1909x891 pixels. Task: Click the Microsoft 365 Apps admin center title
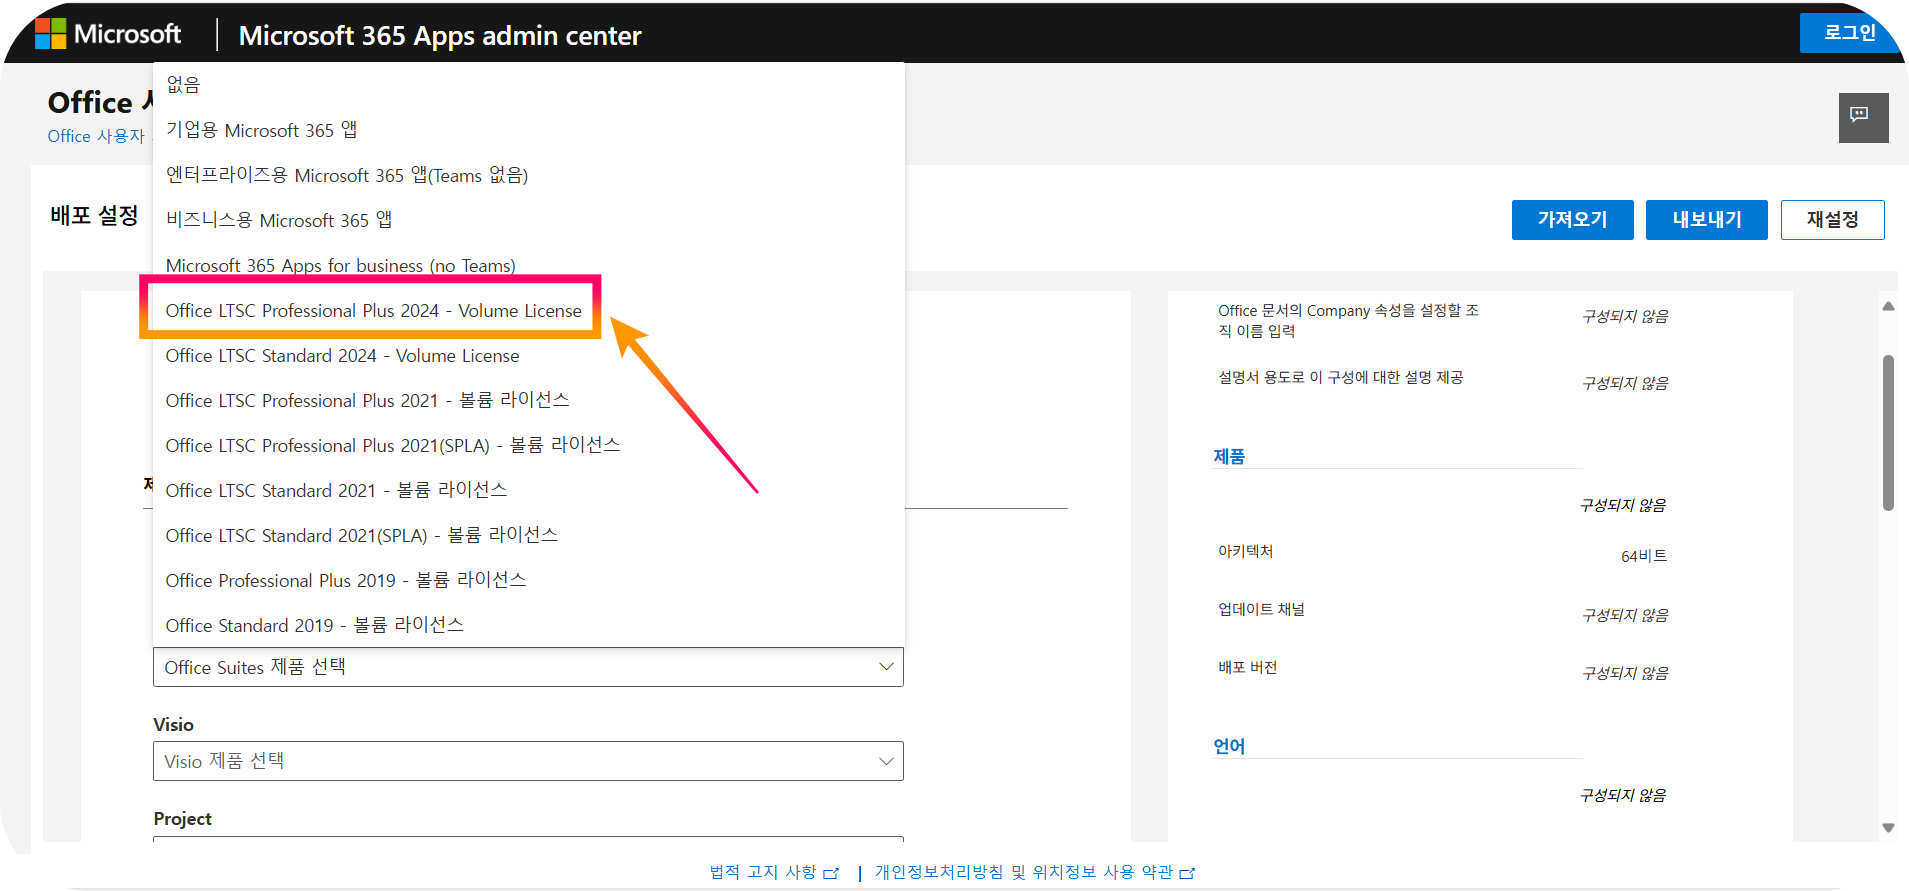pos(440,36)
